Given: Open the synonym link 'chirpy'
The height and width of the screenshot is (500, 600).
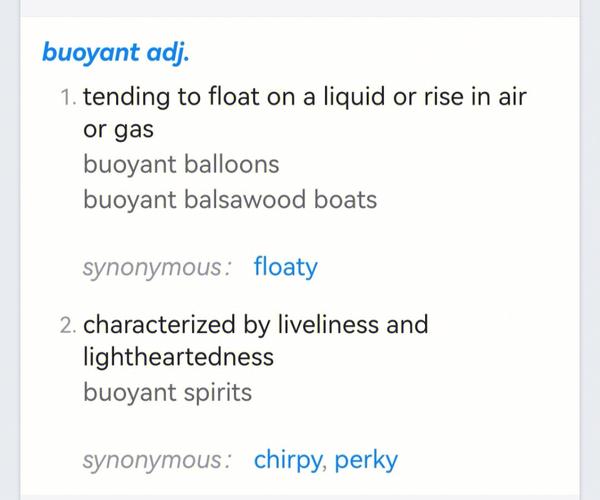Looking at the screenshot, I should 288,460.
